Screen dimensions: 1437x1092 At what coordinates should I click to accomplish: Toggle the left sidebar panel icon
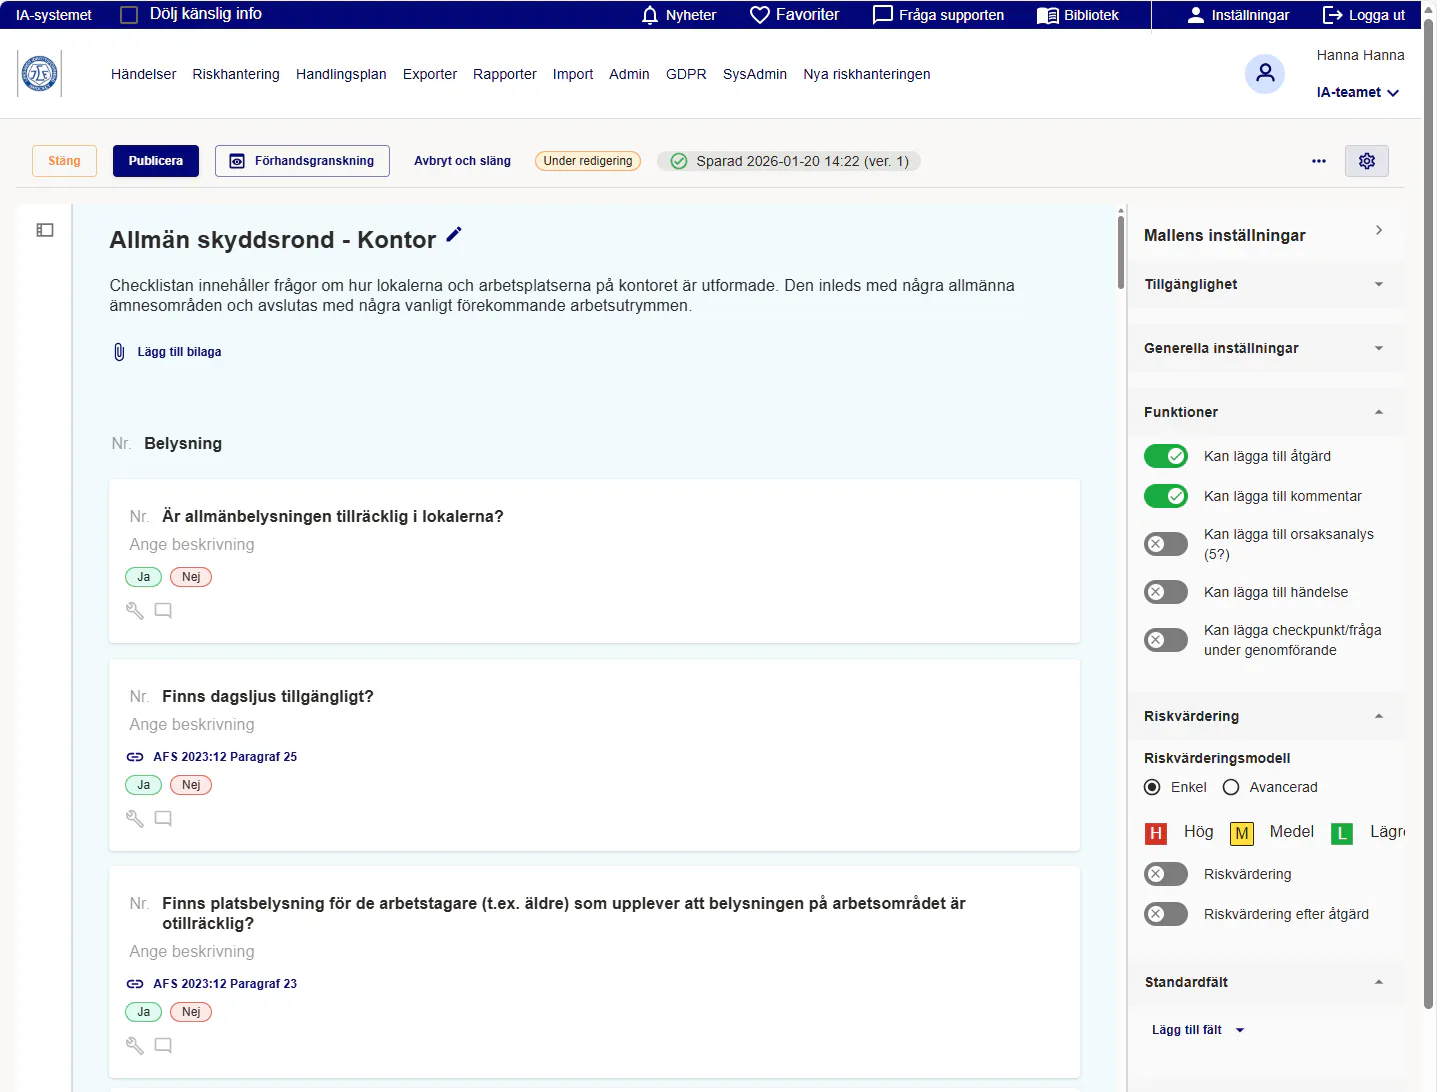(45, 230)
